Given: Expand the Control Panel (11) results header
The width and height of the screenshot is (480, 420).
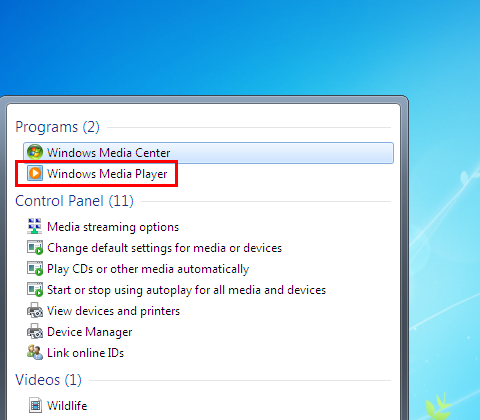Looking at the screenshot, I should click(x=74, y=201).
